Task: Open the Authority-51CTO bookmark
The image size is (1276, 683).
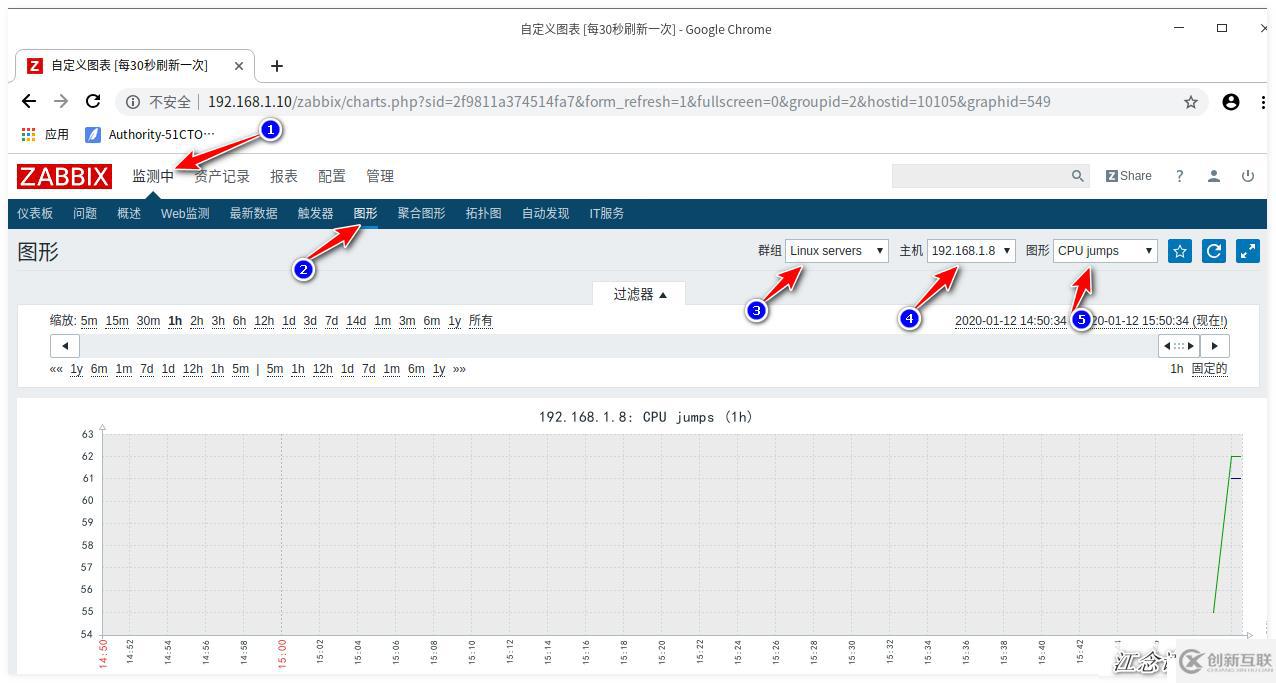Action: tap(150, 134)
